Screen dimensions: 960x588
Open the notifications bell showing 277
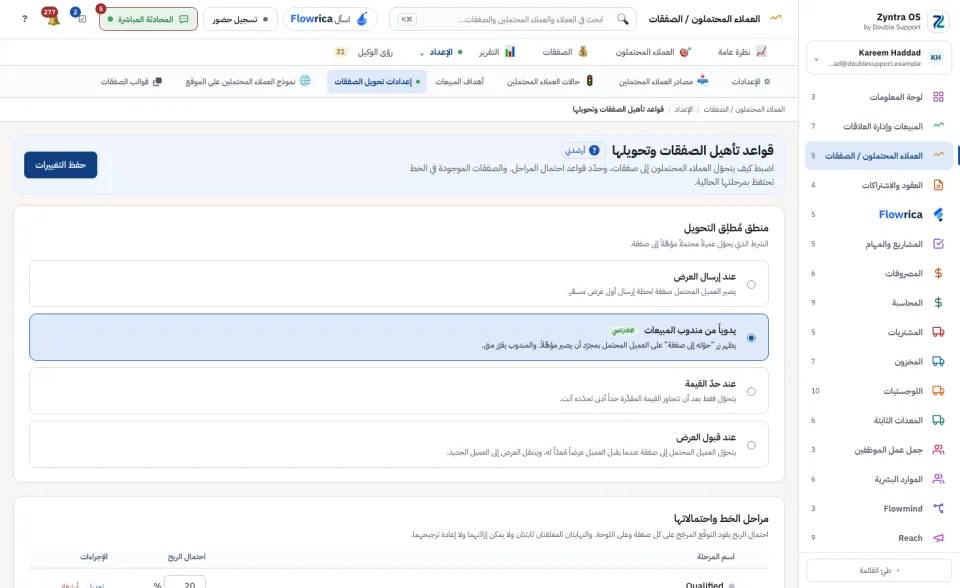[x=53, y=19]
